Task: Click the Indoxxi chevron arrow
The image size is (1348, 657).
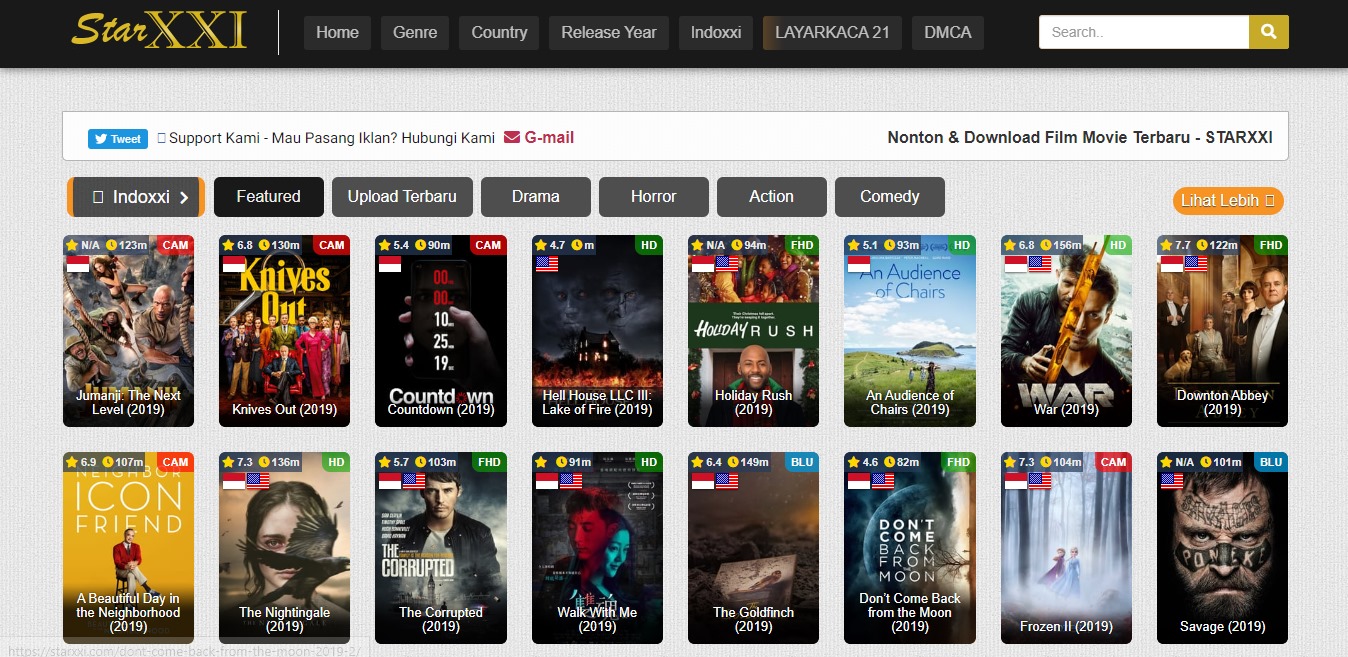Action: click(x=184, y=198)
